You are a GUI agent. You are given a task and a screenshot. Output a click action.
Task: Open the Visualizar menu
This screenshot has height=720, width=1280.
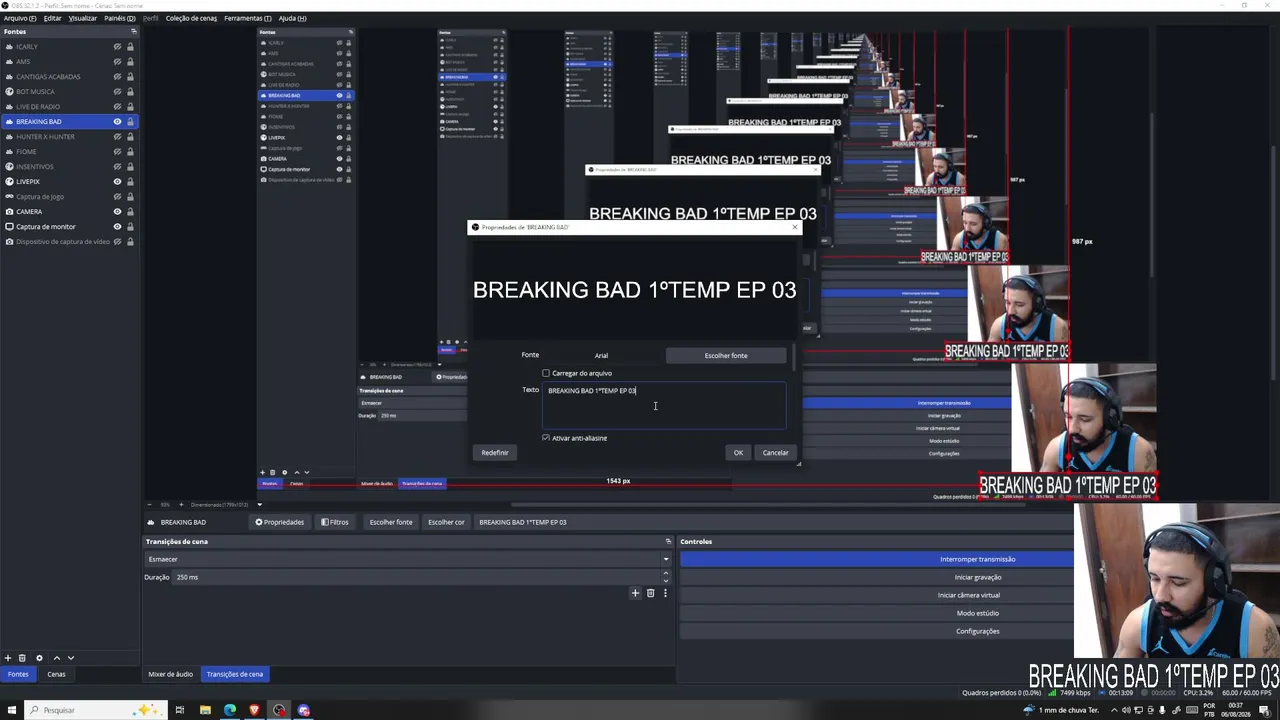click(83, 18)
